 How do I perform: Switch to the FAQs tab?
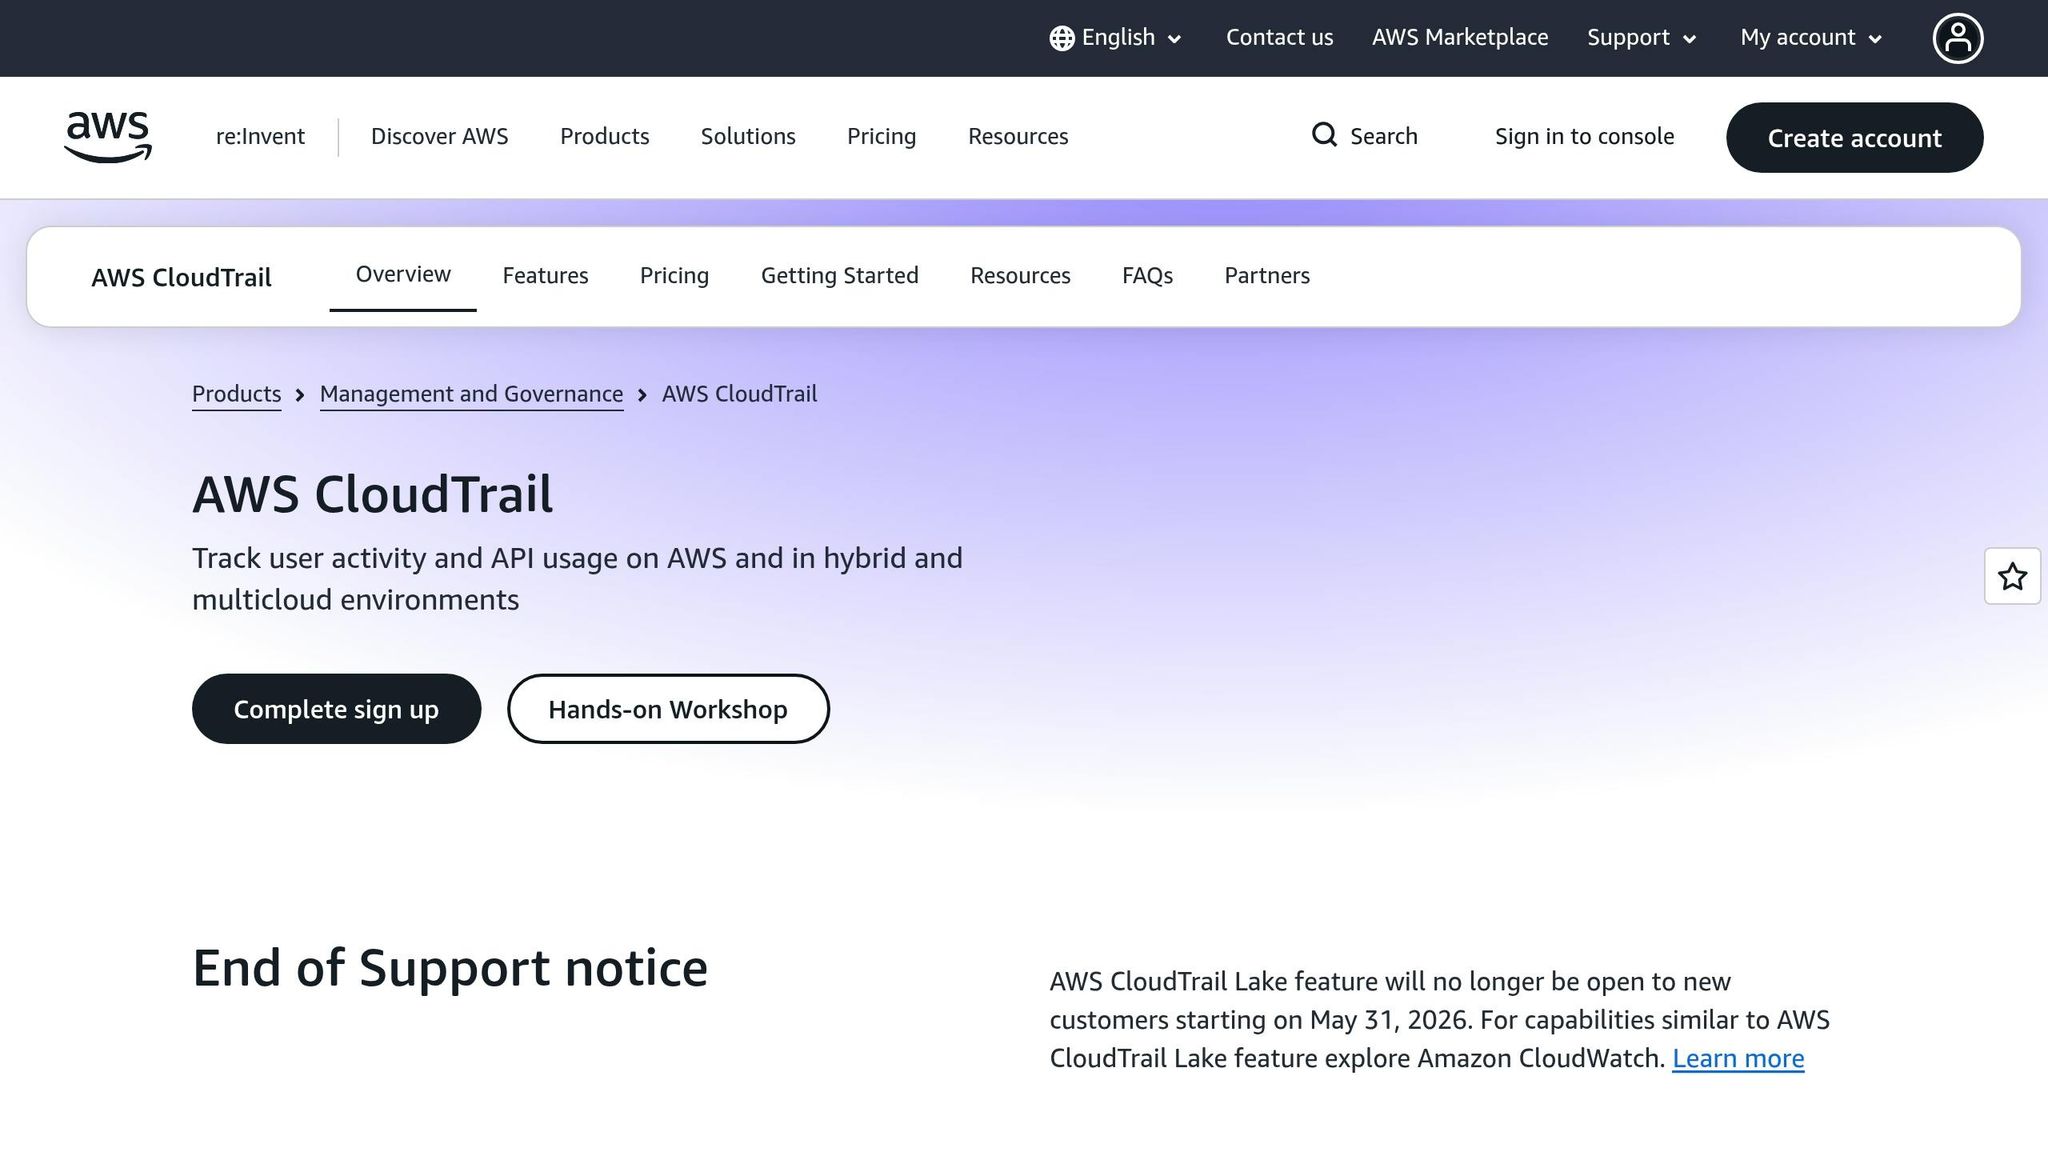1147,276
